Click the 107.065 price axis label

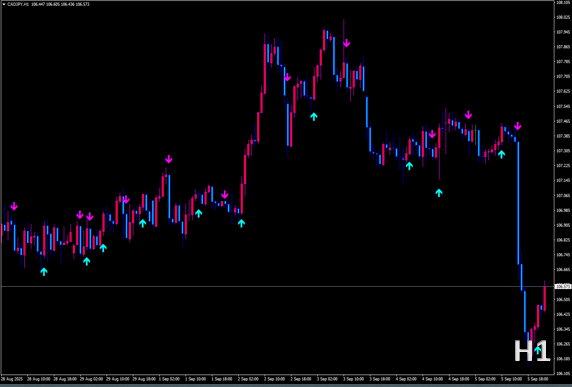coord(564,196)
